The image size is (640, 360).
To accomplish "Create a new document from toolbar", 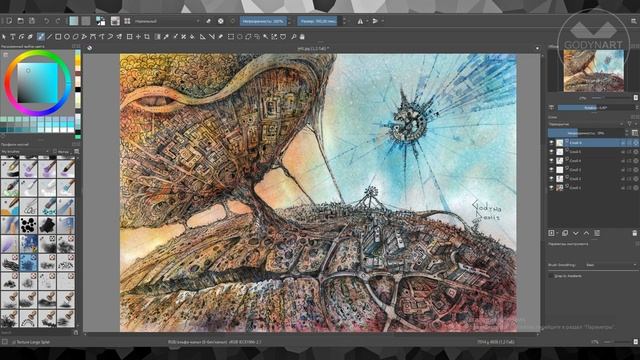I will click(9, 20).
